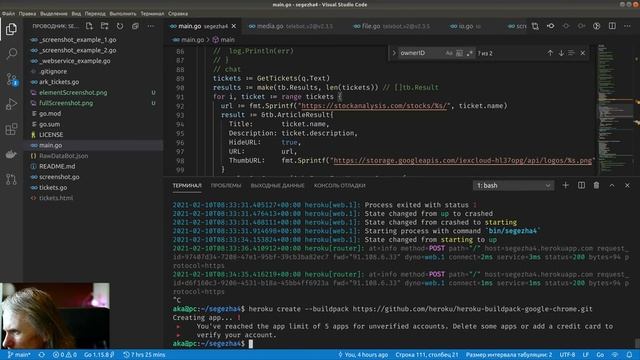The width and height of the screenshot is (640, 360).
Task: Open changes compare icon in editor toolbar
Action: (535, 26)
